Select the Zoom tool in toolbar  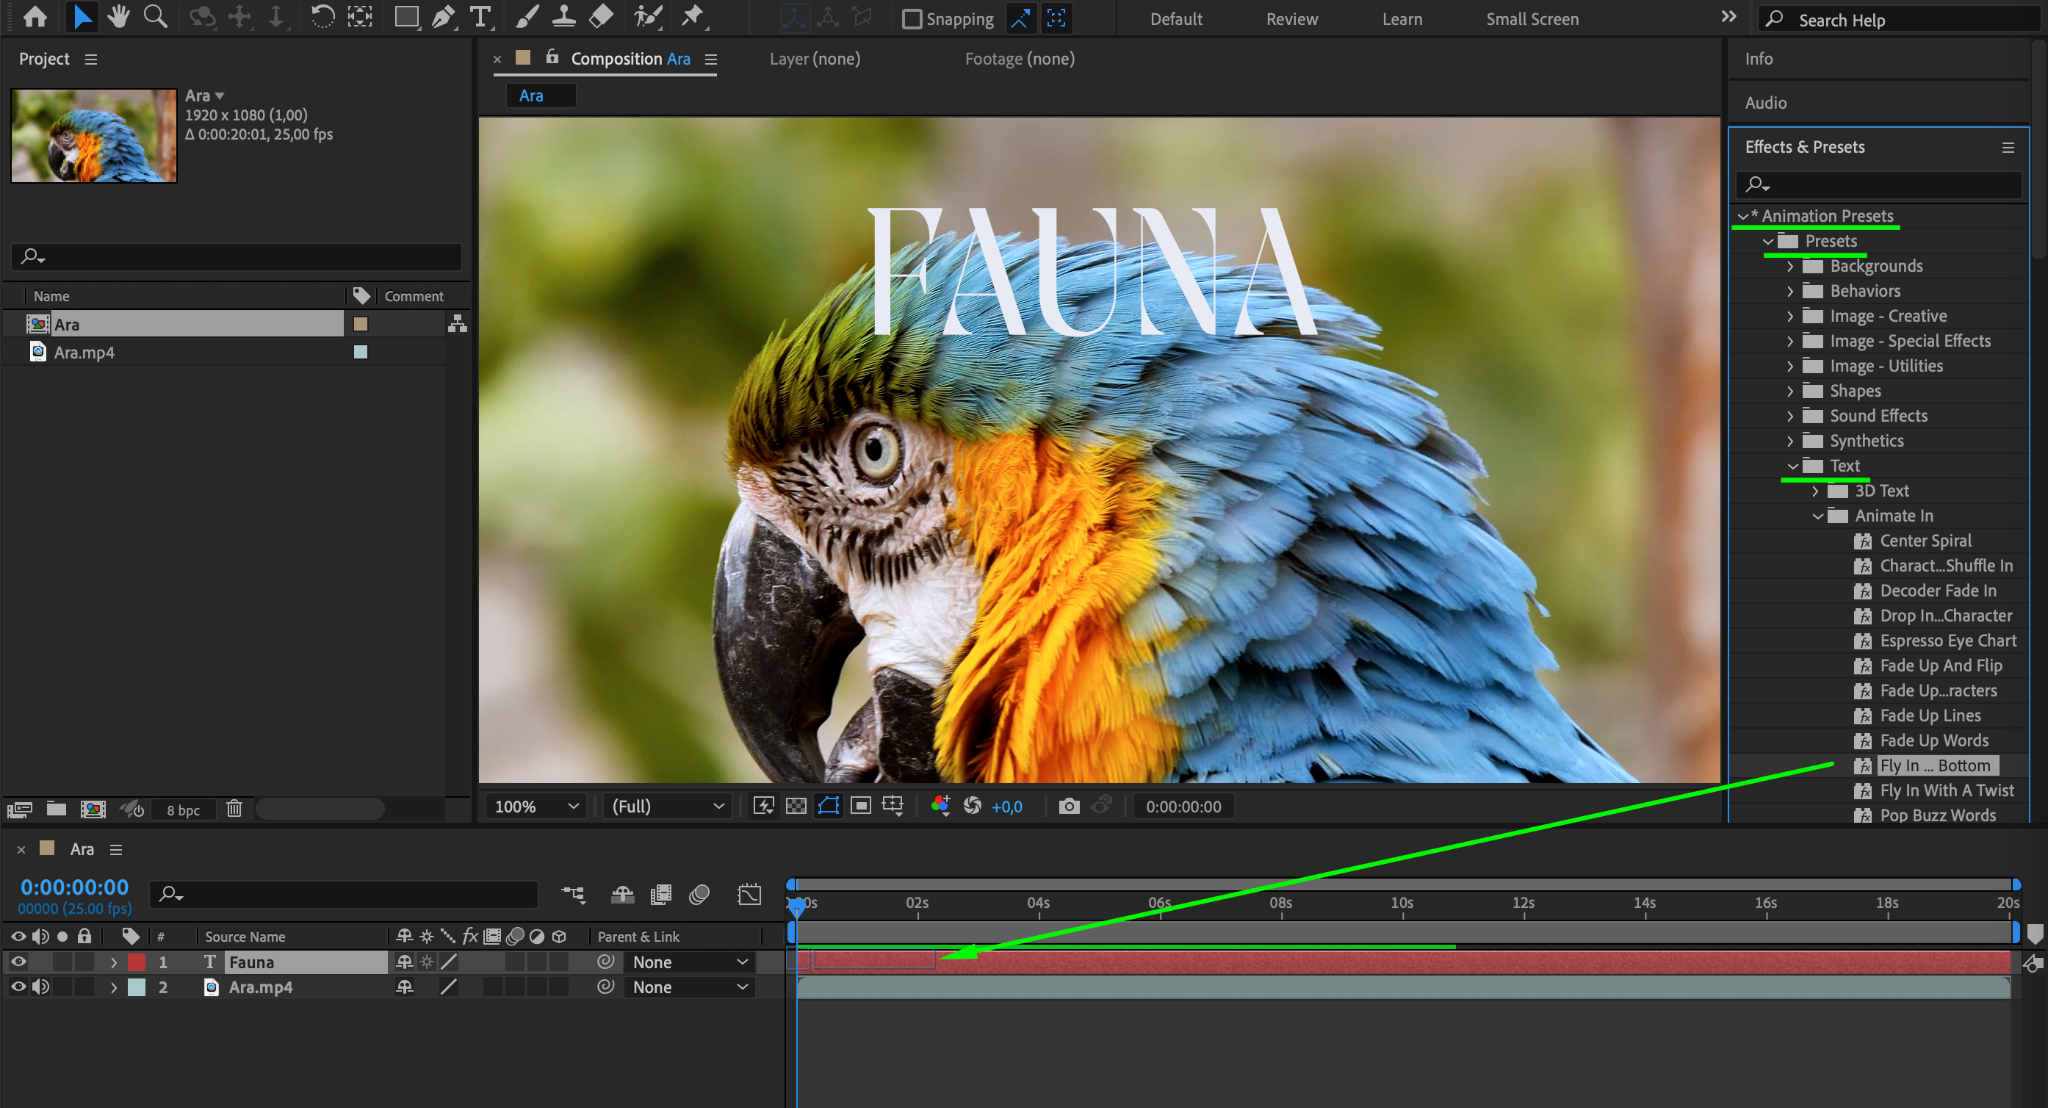(x=155, y=17)
